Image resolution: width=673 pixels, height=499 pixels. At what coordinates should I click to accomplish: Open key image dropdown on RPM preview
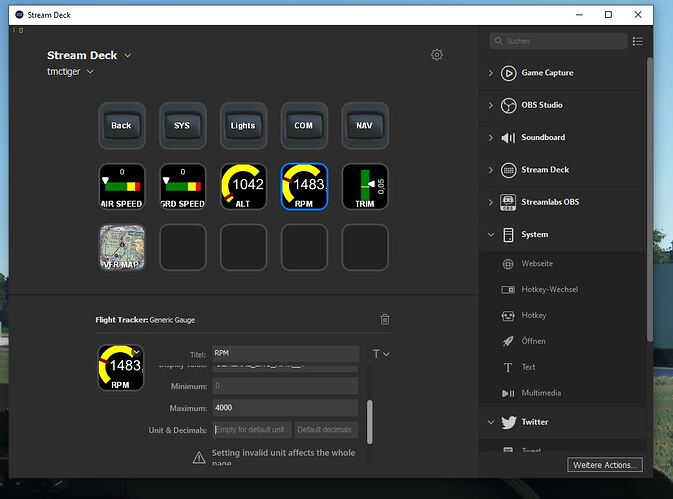(x=136, y=352)
